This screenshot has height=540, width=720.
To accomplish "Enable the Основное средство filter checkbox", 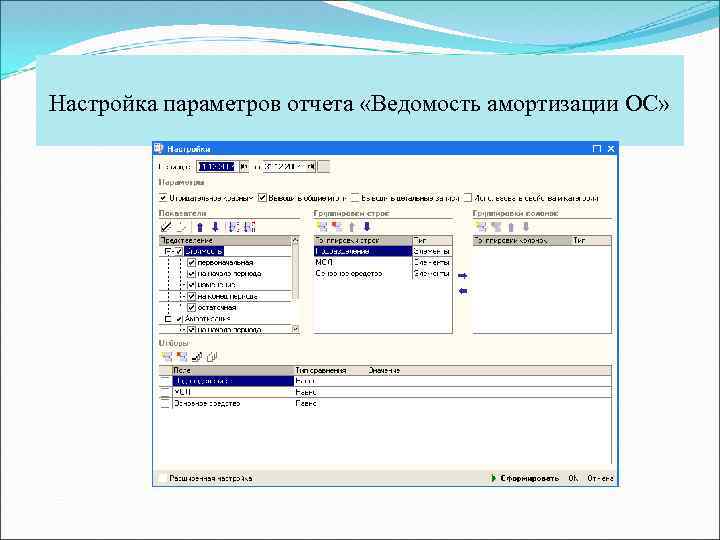I will point(165,403).
